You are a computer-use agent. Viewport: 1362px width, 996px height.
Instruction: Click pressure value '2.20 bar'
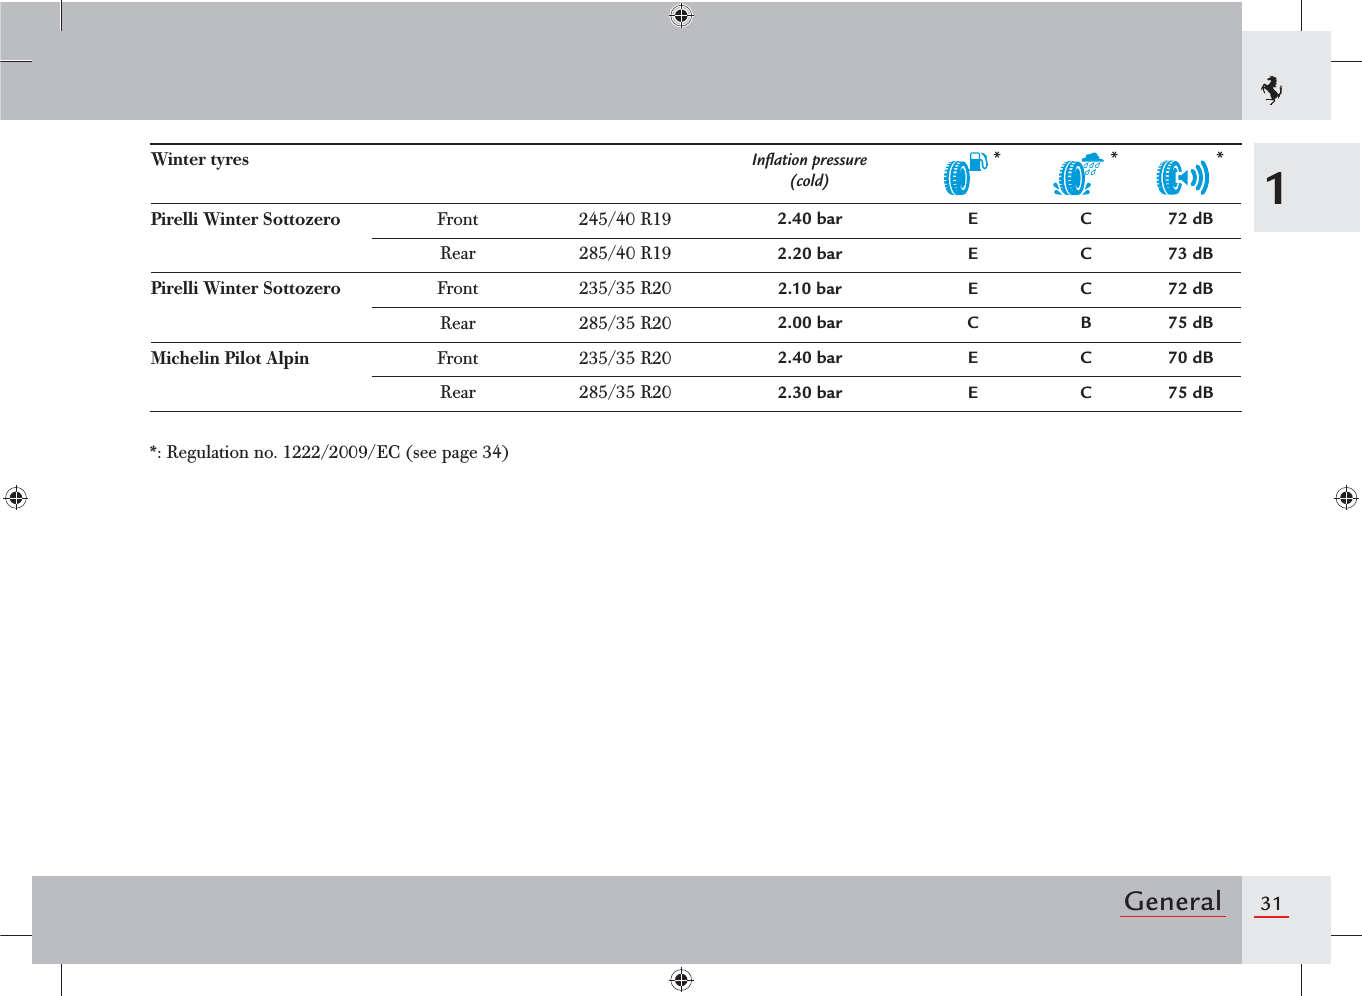(810, 254)
